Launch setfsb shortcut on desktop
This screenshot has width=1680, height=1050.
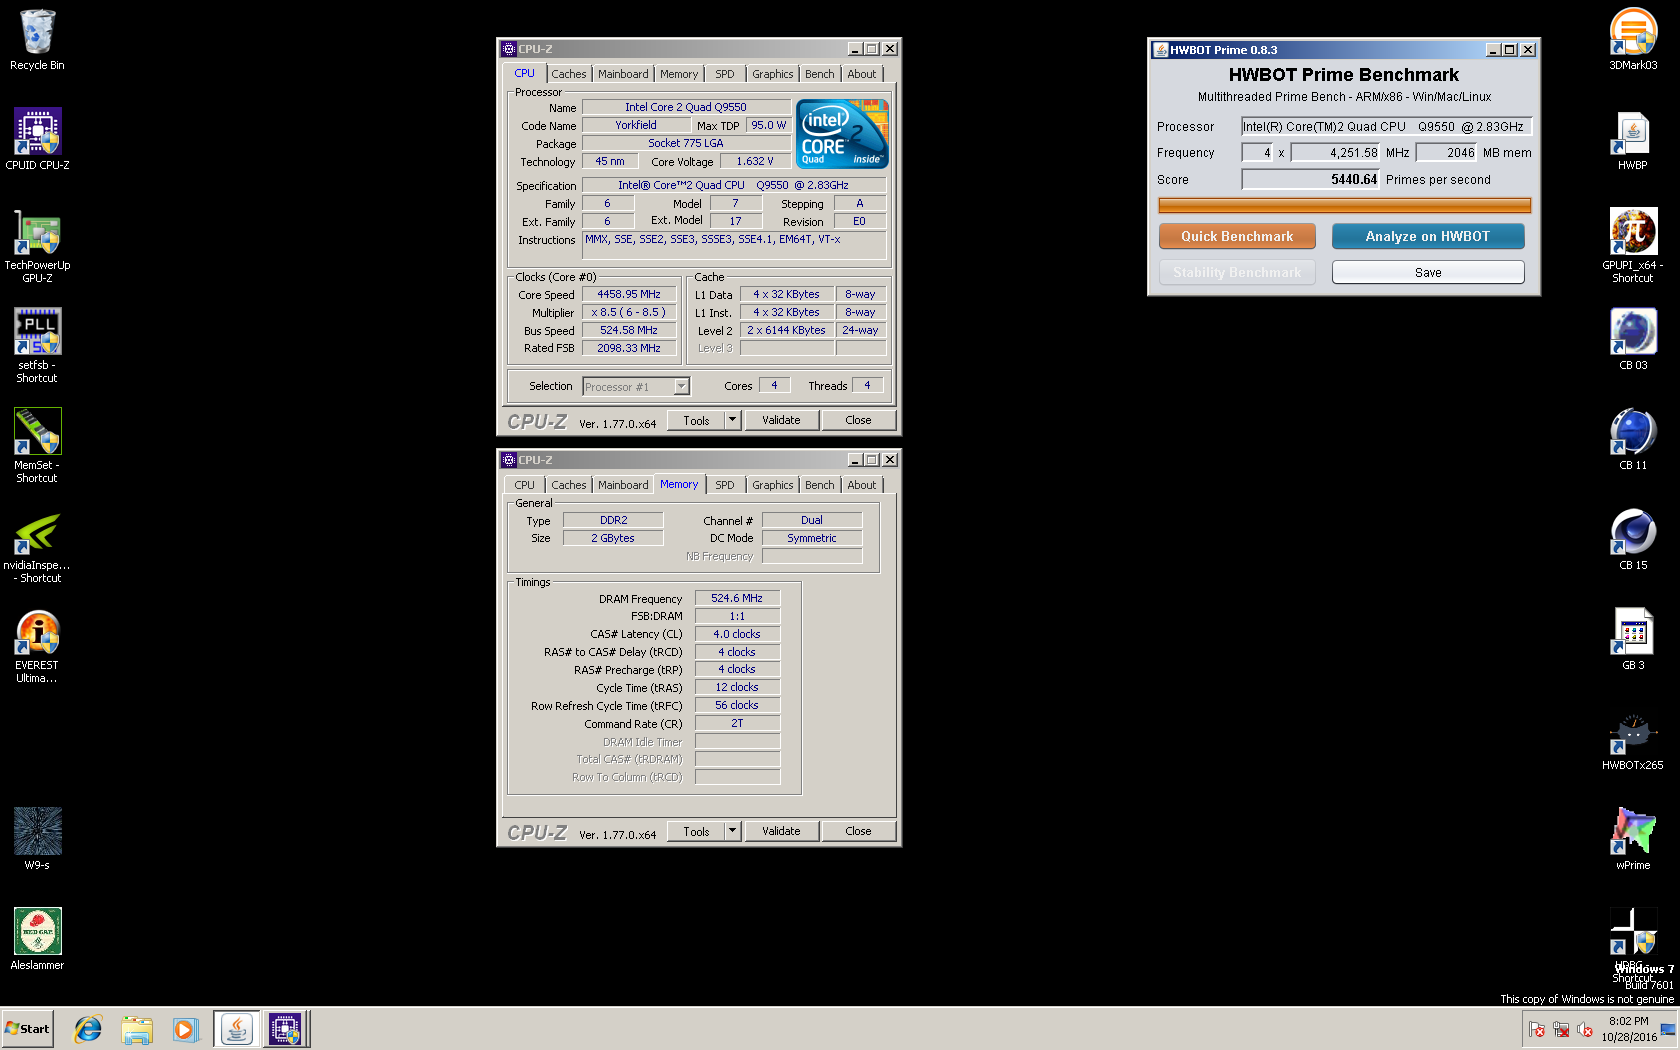point(37,346)
